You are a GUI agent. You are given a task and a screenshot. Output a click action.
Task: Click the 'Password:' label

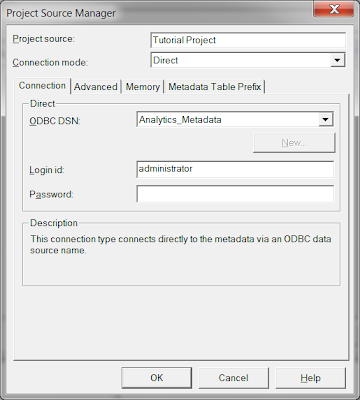pos(51,194)
